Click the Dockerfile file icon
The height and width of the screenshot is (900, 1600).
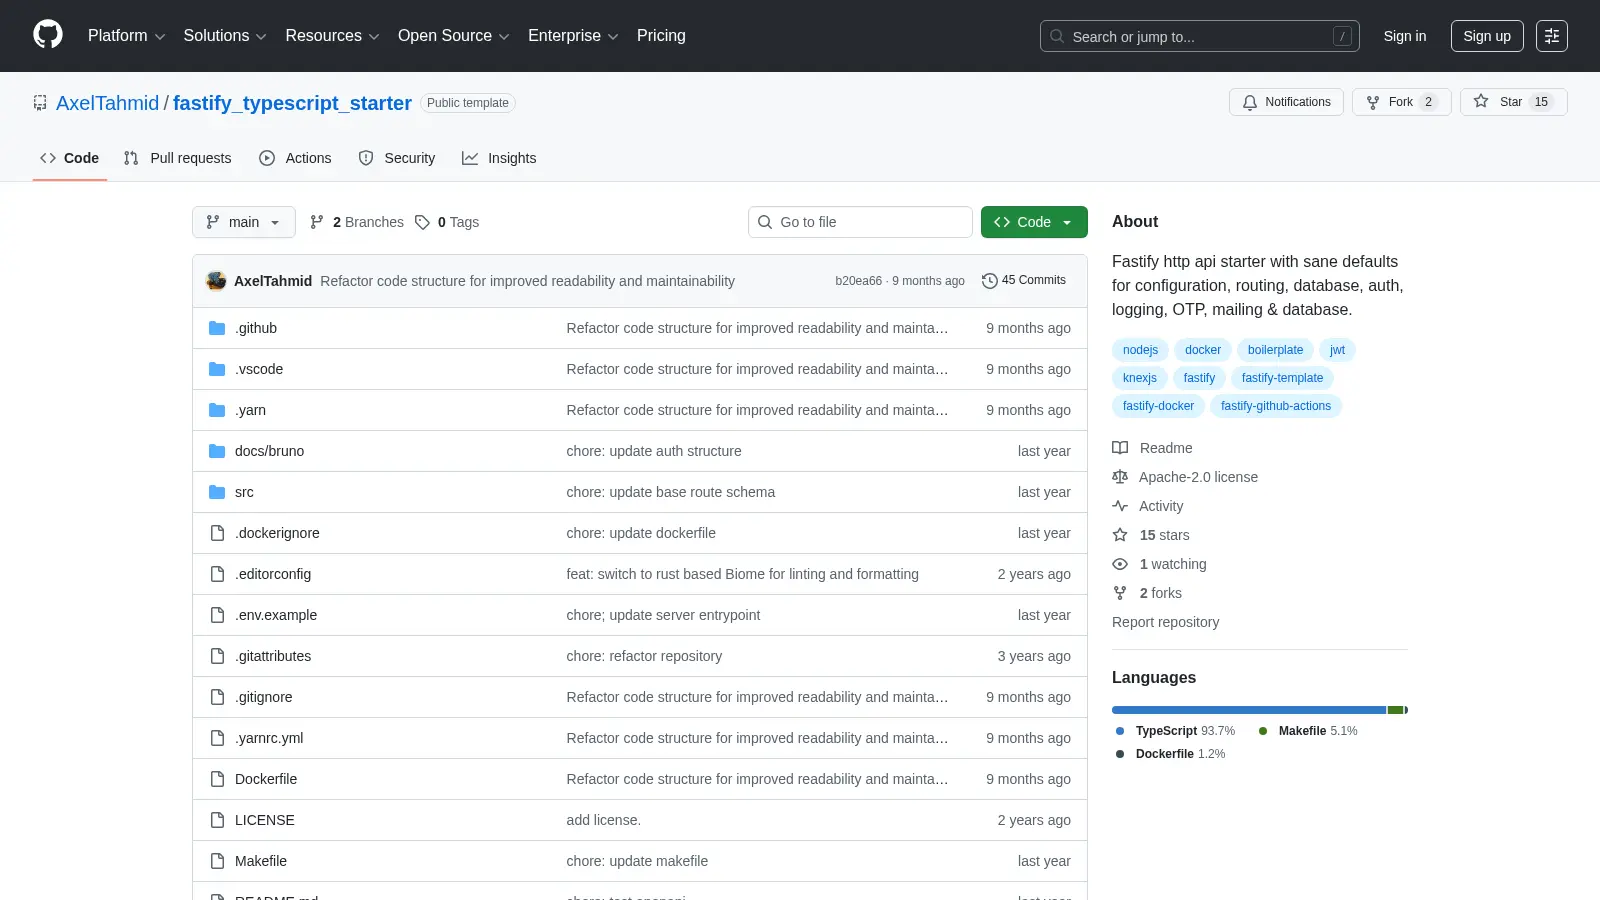click(x=217, y=779)
